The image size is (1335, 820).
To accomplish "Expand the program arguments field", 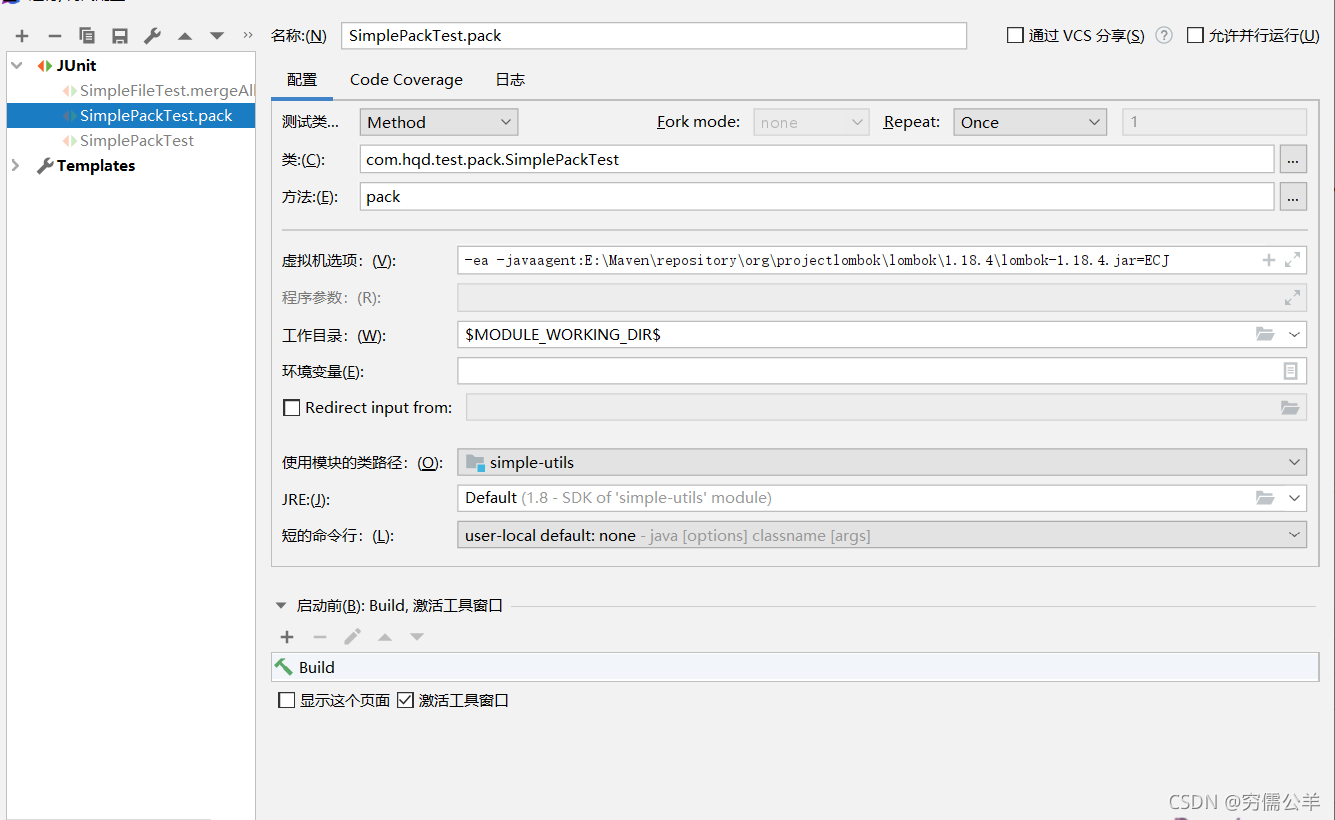I will click(1292, 297).
